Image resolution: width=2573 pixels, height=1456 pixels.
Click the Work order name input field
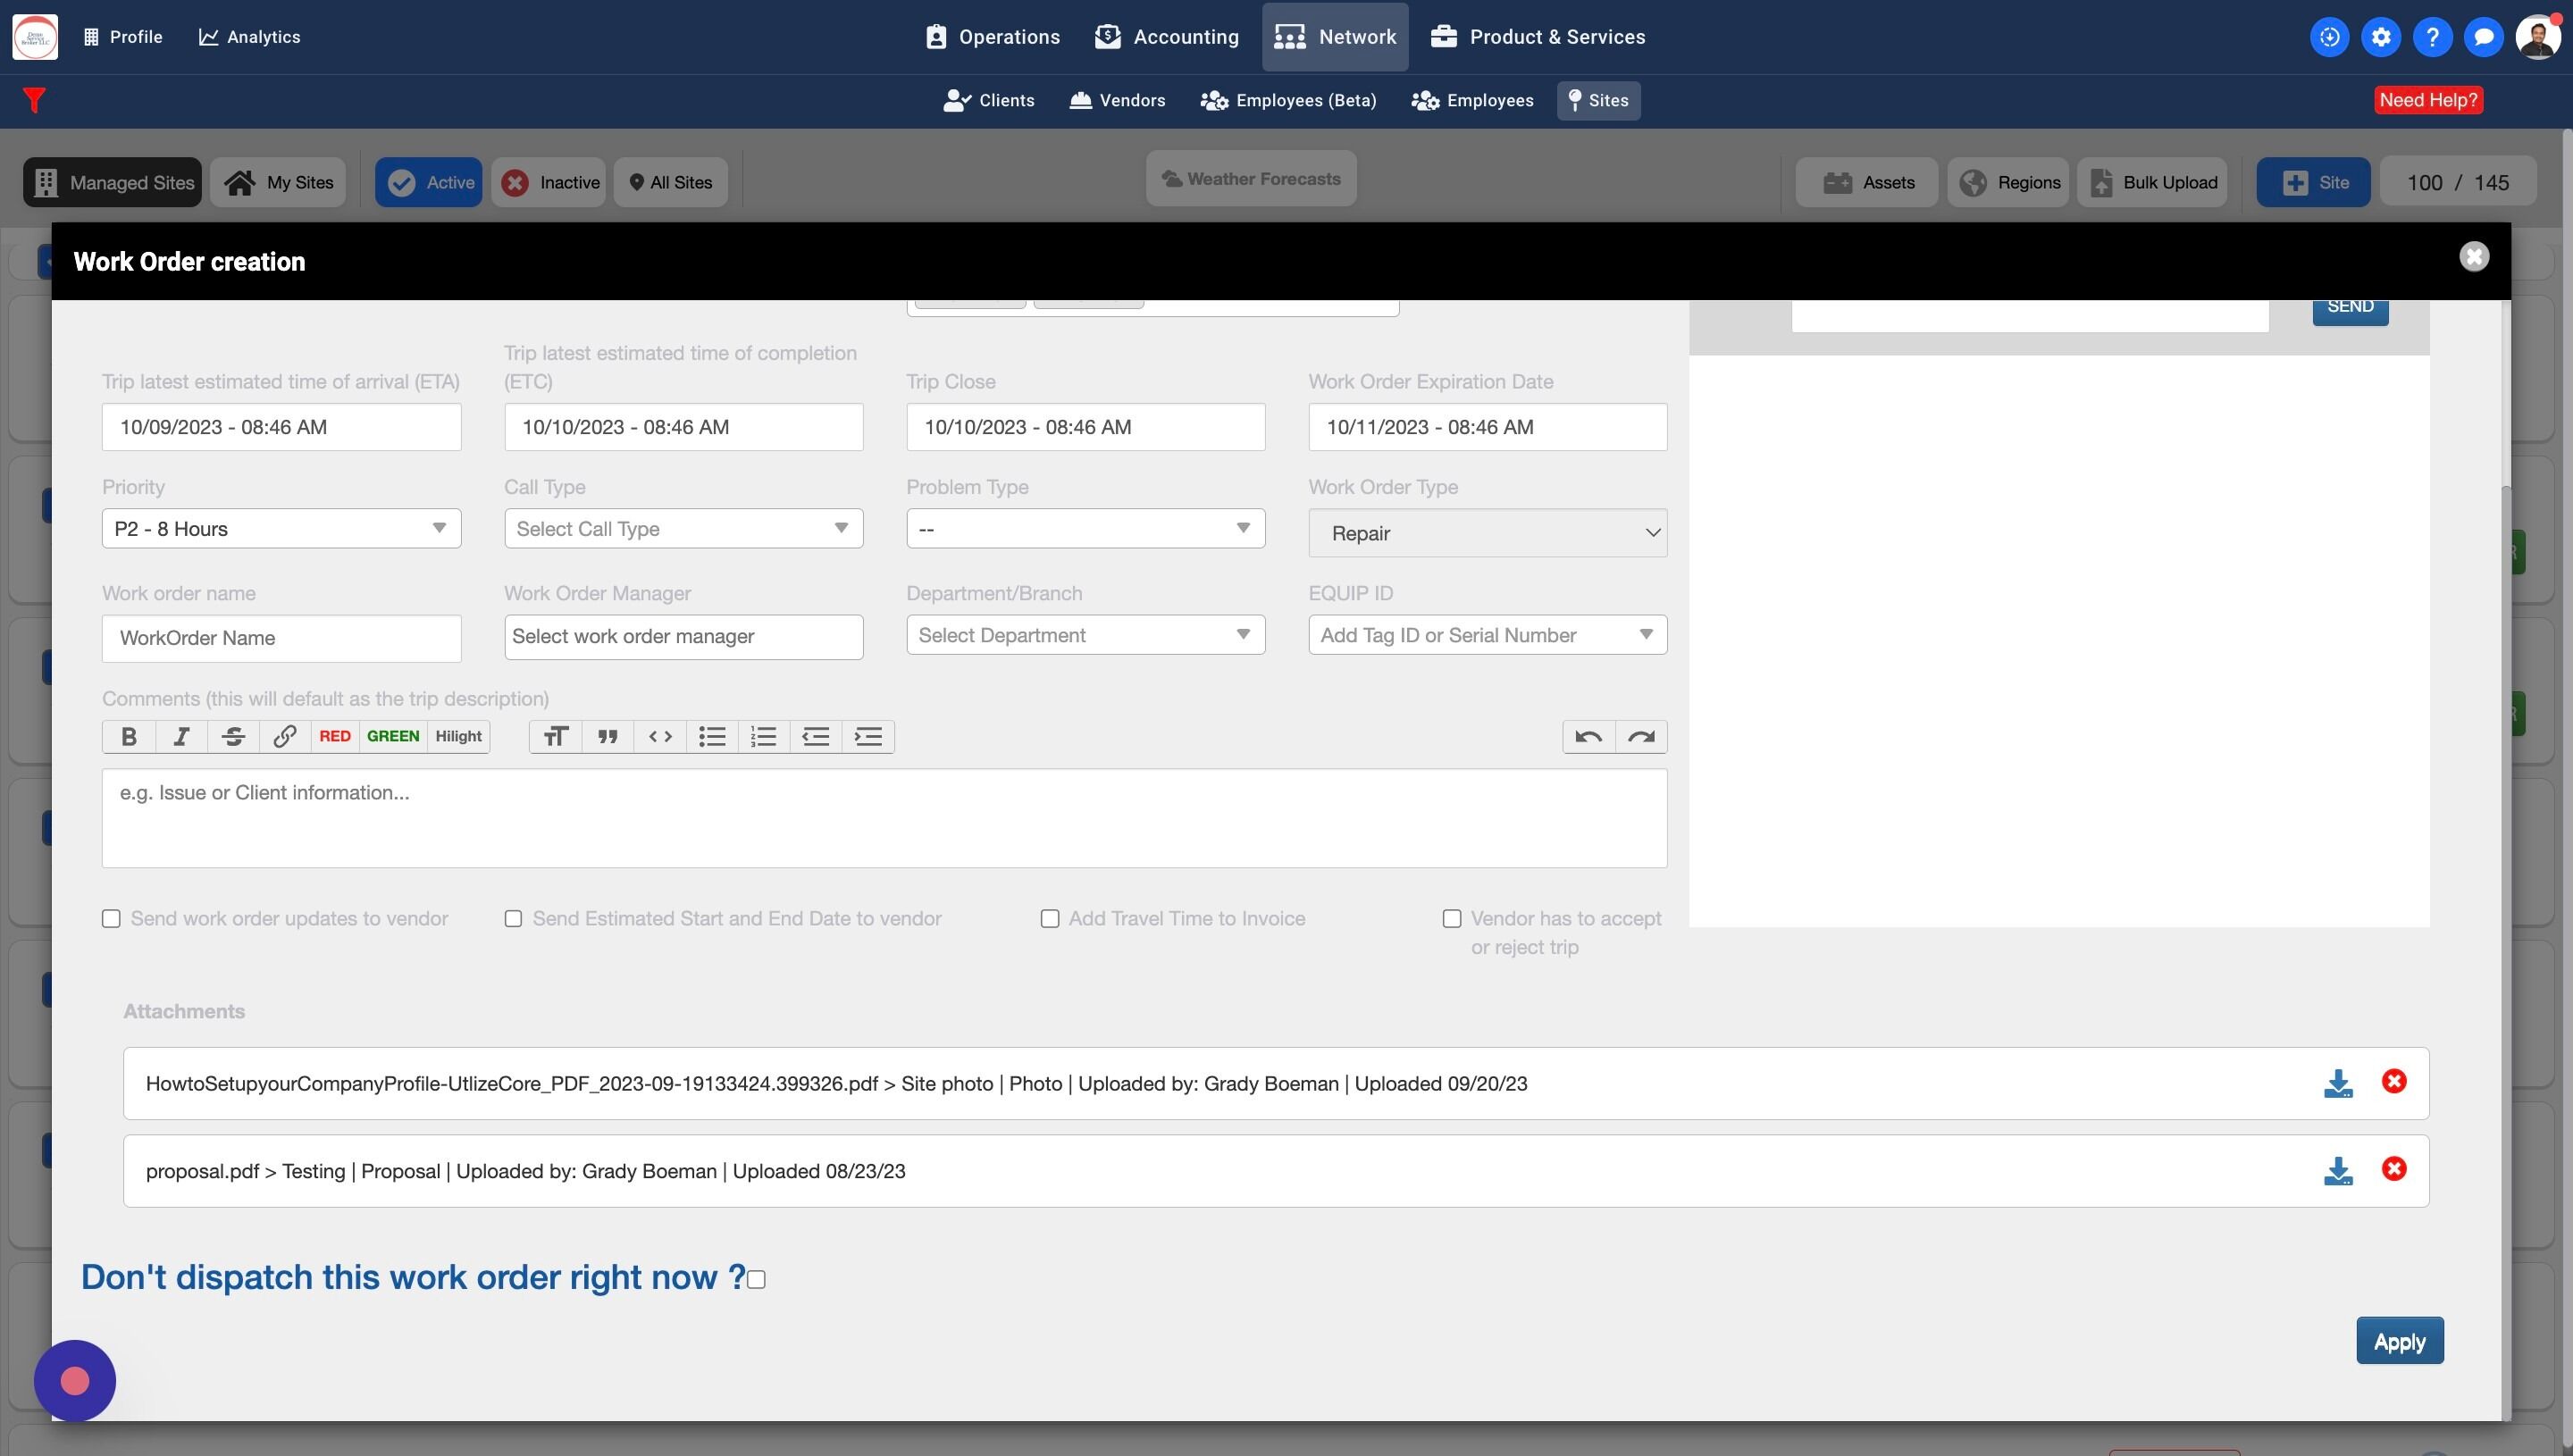(281, 638)
